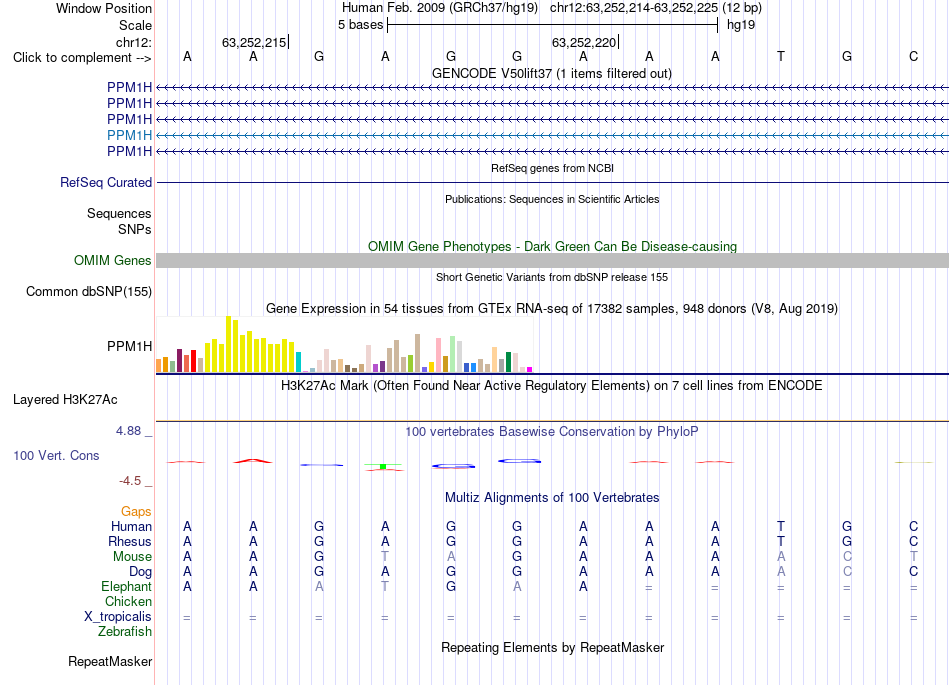950x685 pixels.
Task: Click the chr12:63,252,214-63,252,225 (12 bp) coordinates
Action: click(x=656, y=8)
